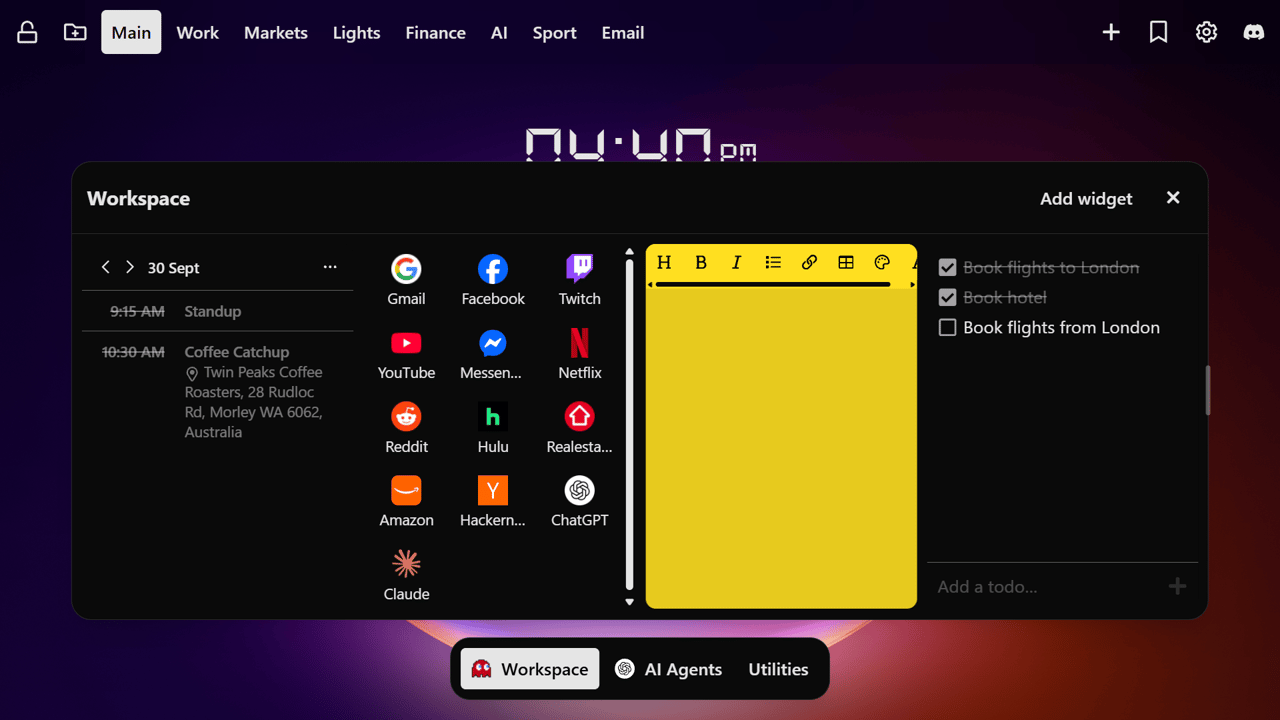
Task: Go to previous day in calendar
Action: tap(106, 267)
